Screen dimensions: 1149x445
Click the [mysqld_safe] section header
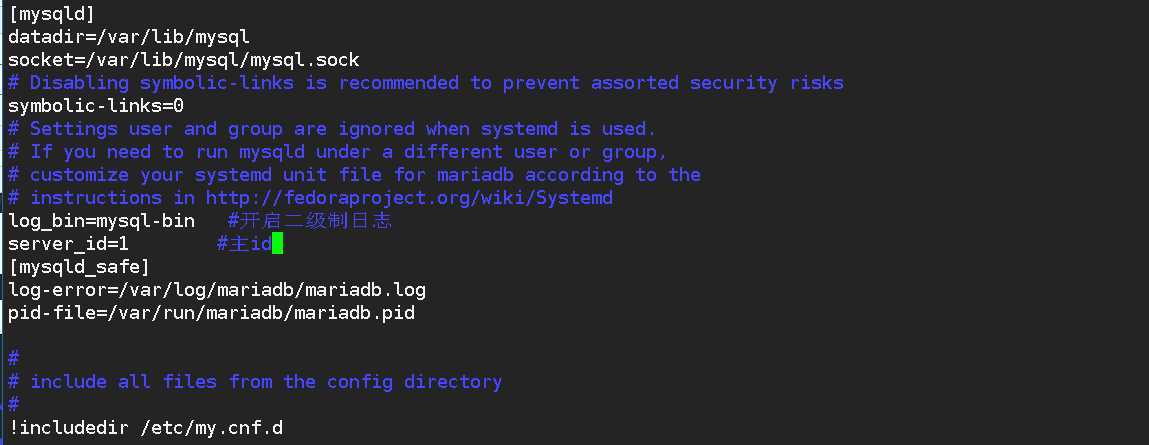click(x=79, y=266)
